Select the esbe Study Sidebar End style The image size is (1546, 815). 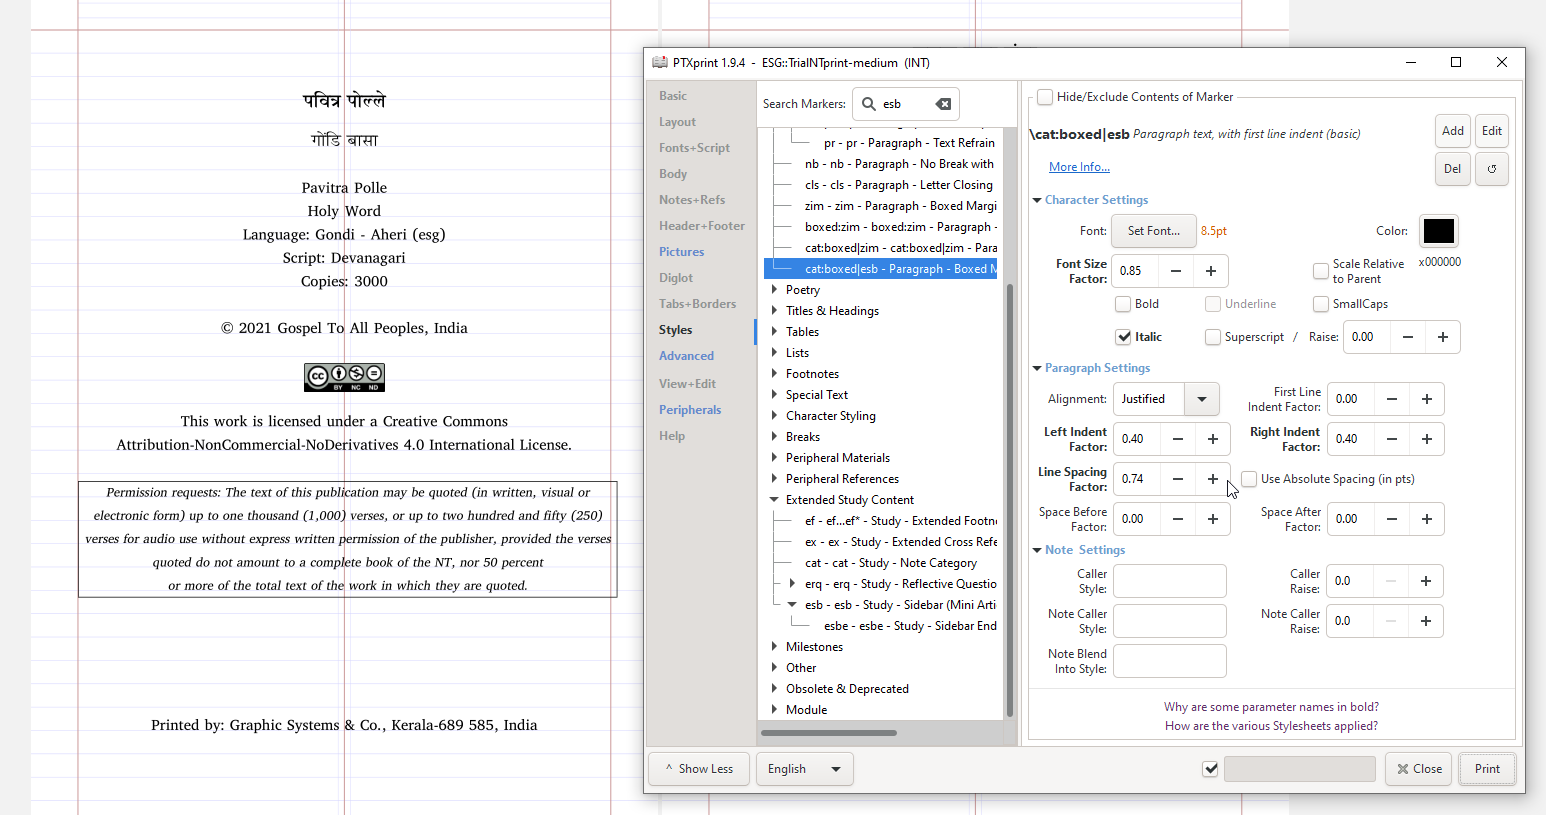tap(908, 626)
